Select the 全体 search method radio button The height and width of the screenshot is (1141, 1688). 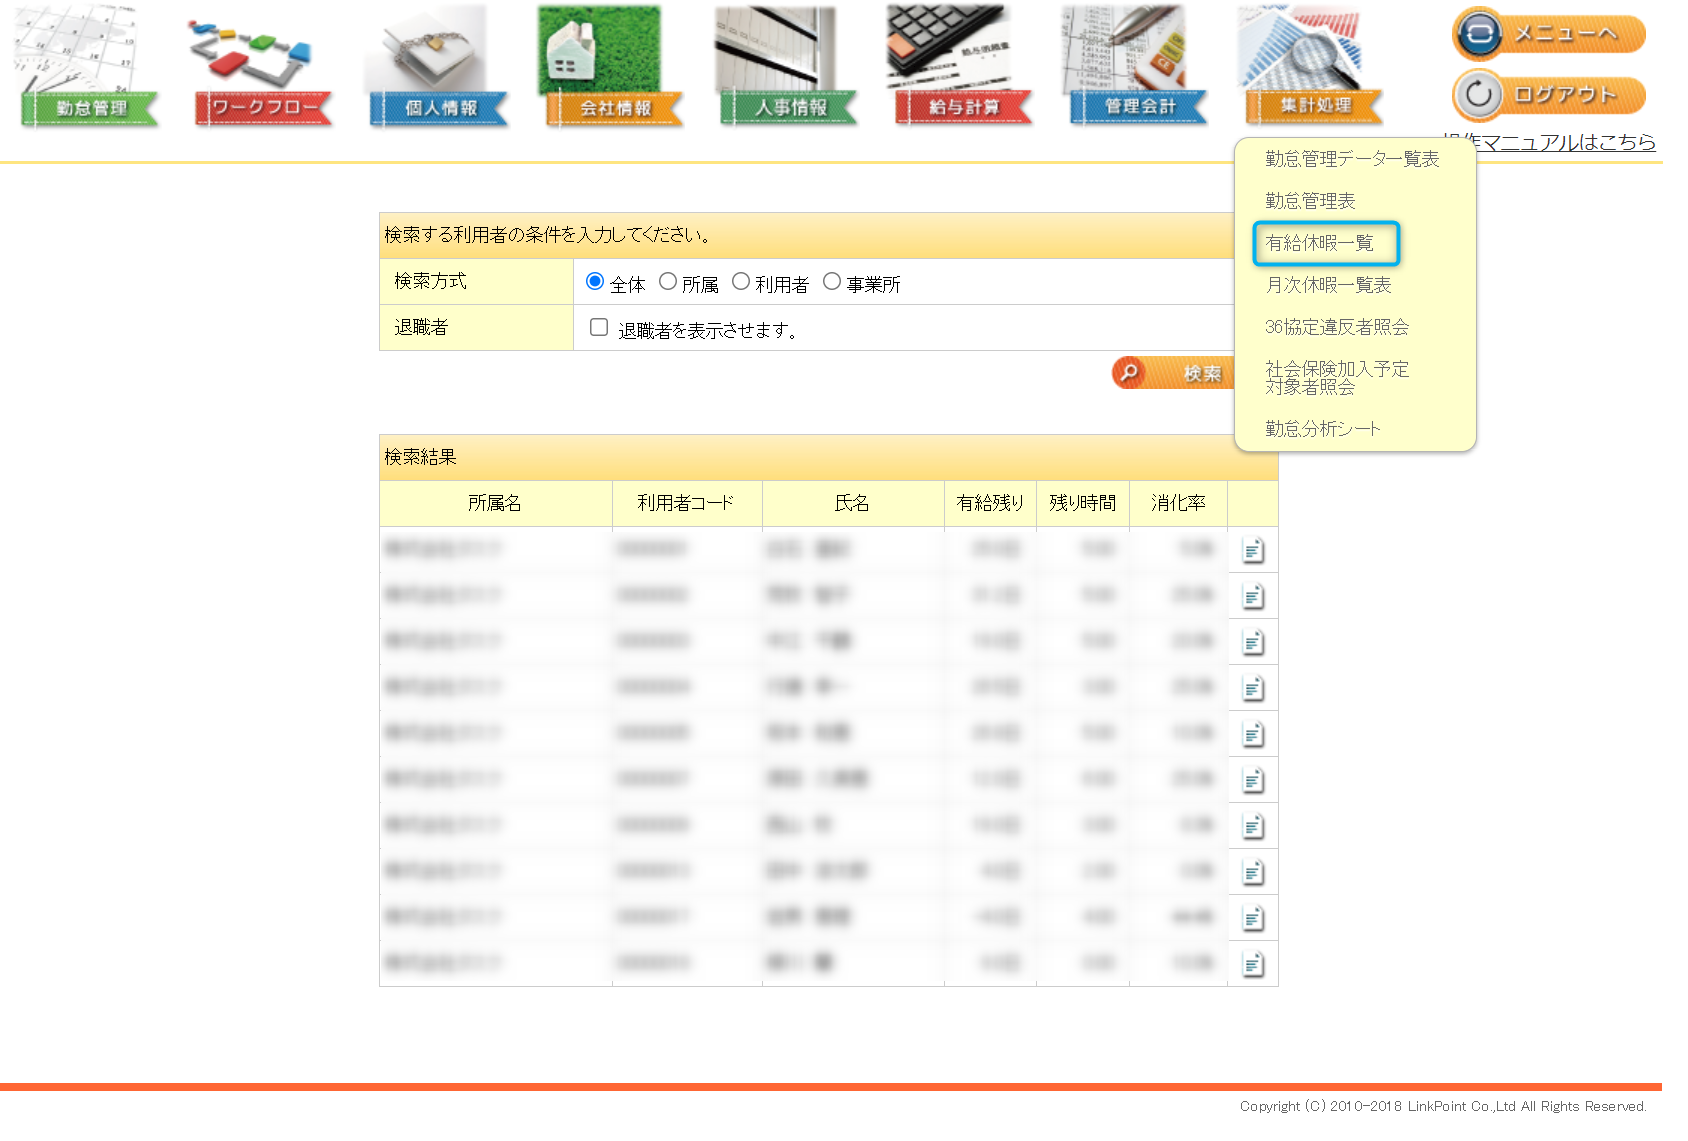point(595,282)
